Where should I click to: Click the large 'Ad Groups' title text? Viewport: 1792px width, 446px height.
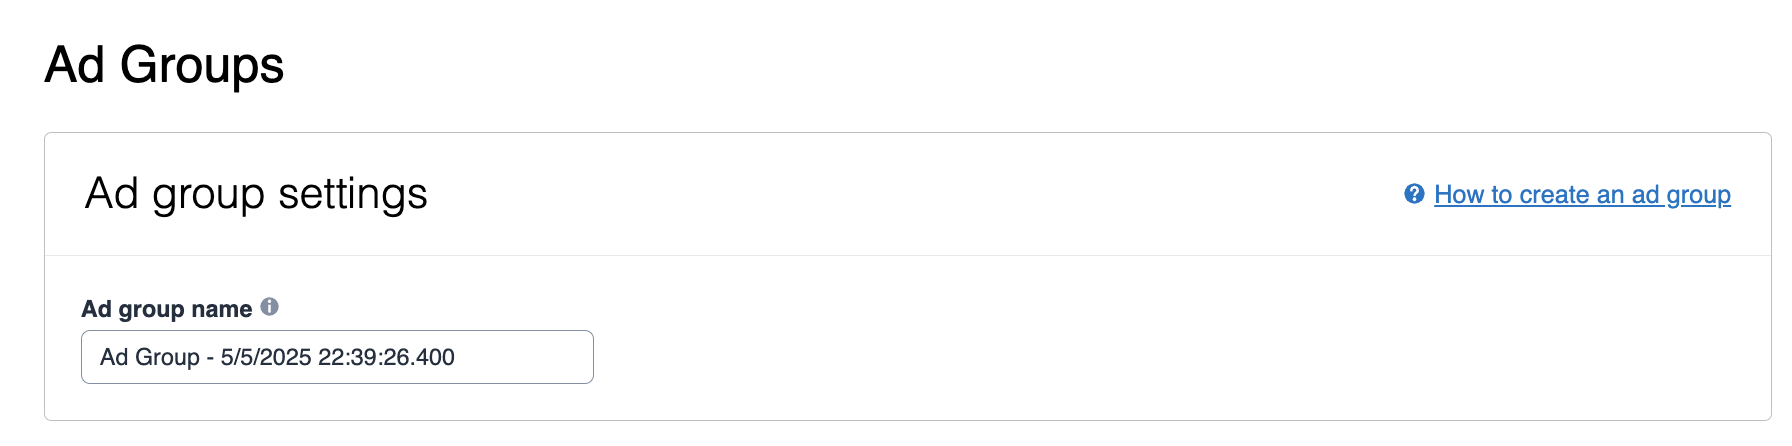pyautogui.click(x=164, y=66)
